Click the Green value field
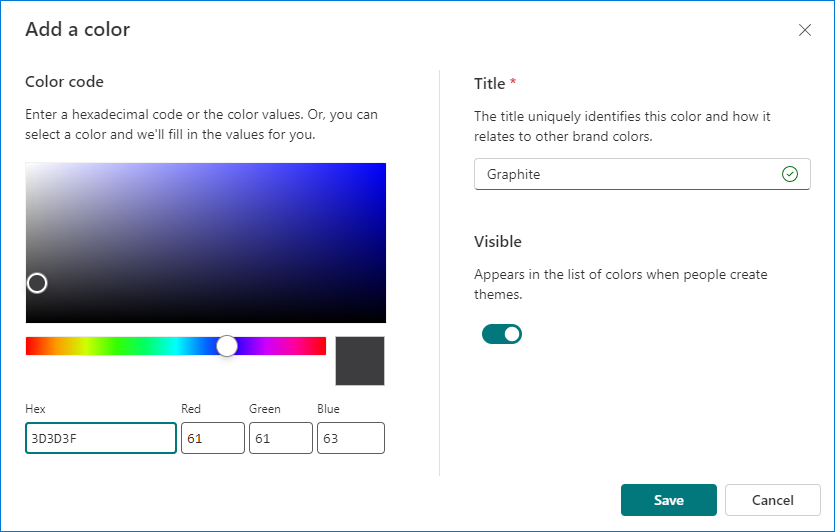835x532 pixels. 281,438
